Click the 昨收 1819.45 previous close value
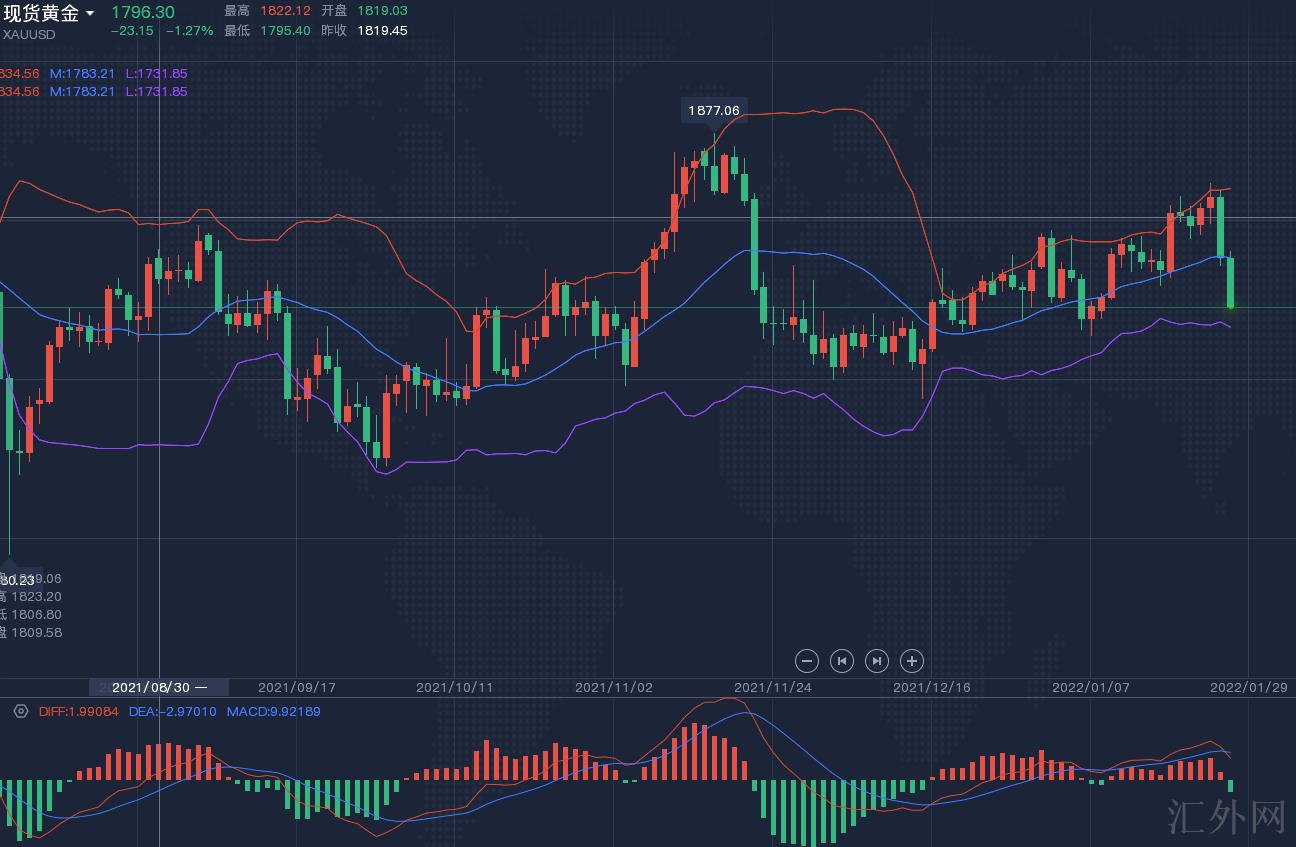 382,30
